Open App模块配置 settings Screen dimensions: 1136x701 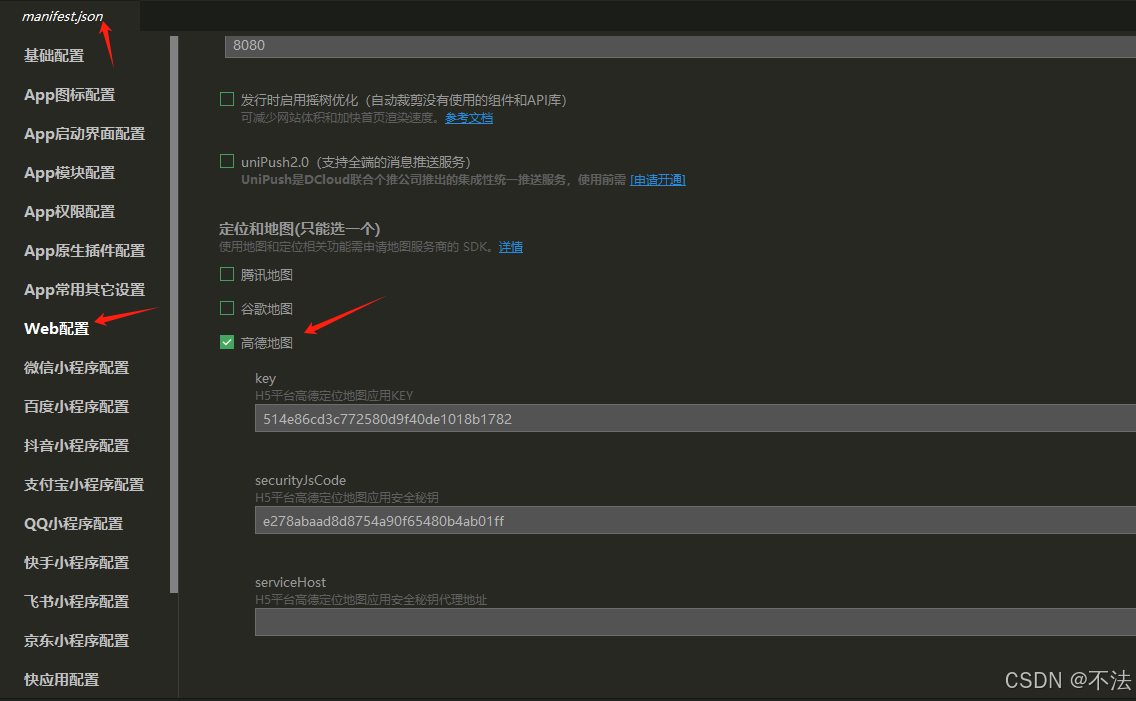pos(70,173)
